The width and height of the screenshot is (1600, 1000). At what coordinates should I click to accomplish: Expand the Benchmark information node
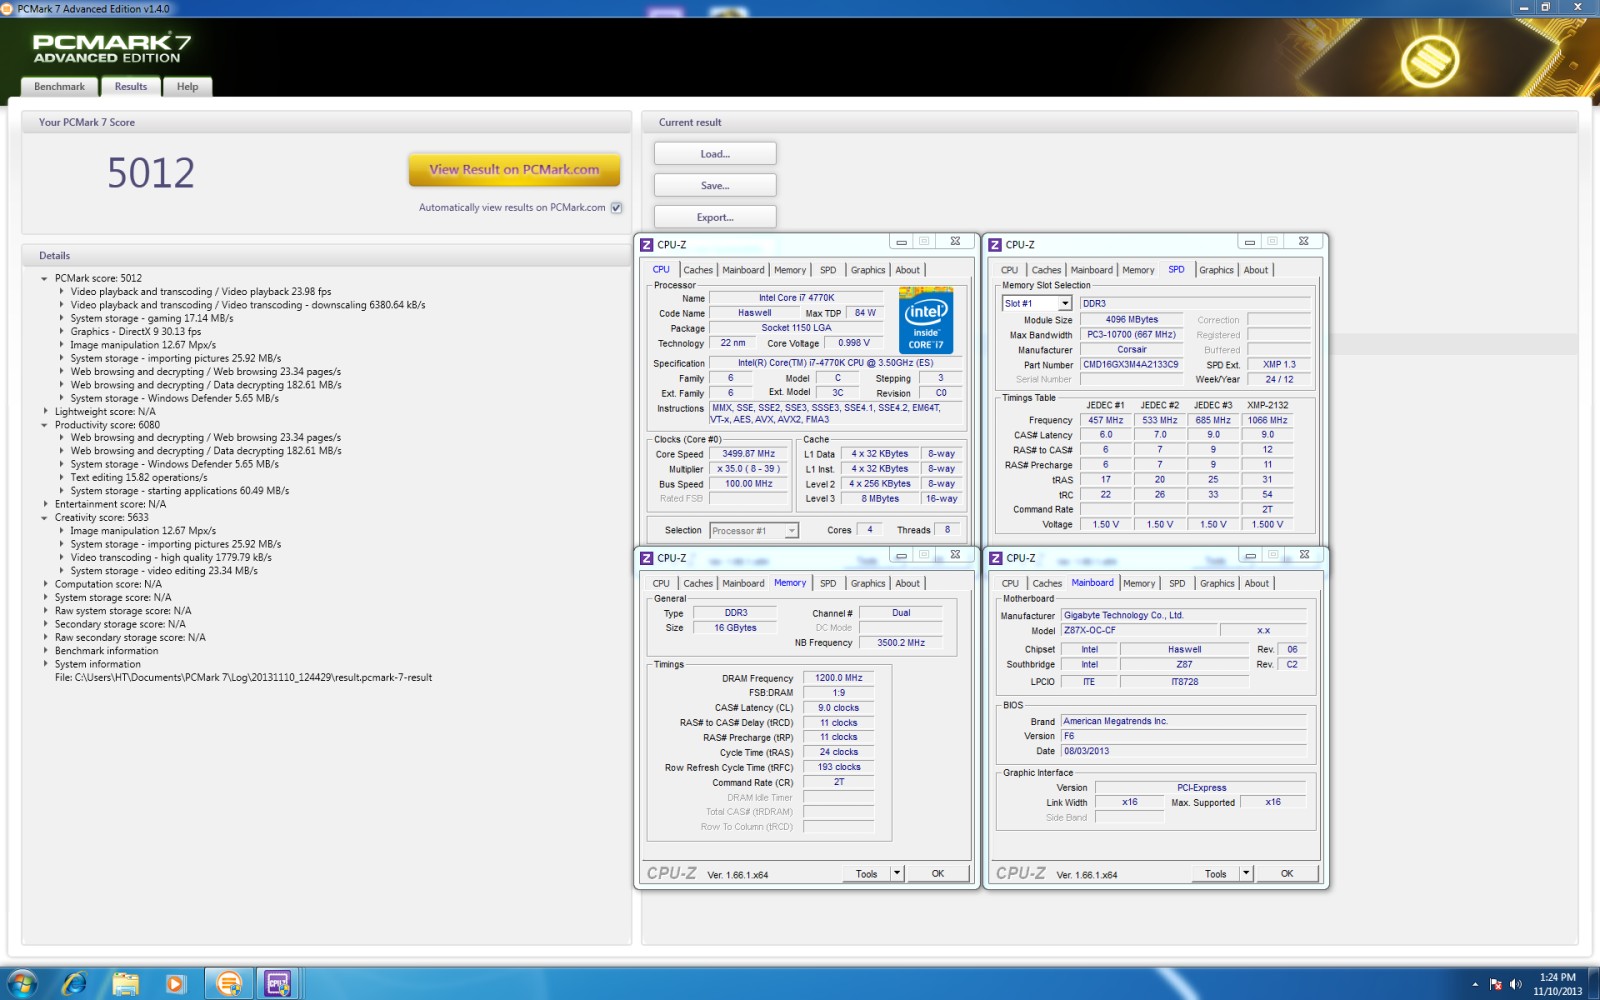tap(44, 651)
